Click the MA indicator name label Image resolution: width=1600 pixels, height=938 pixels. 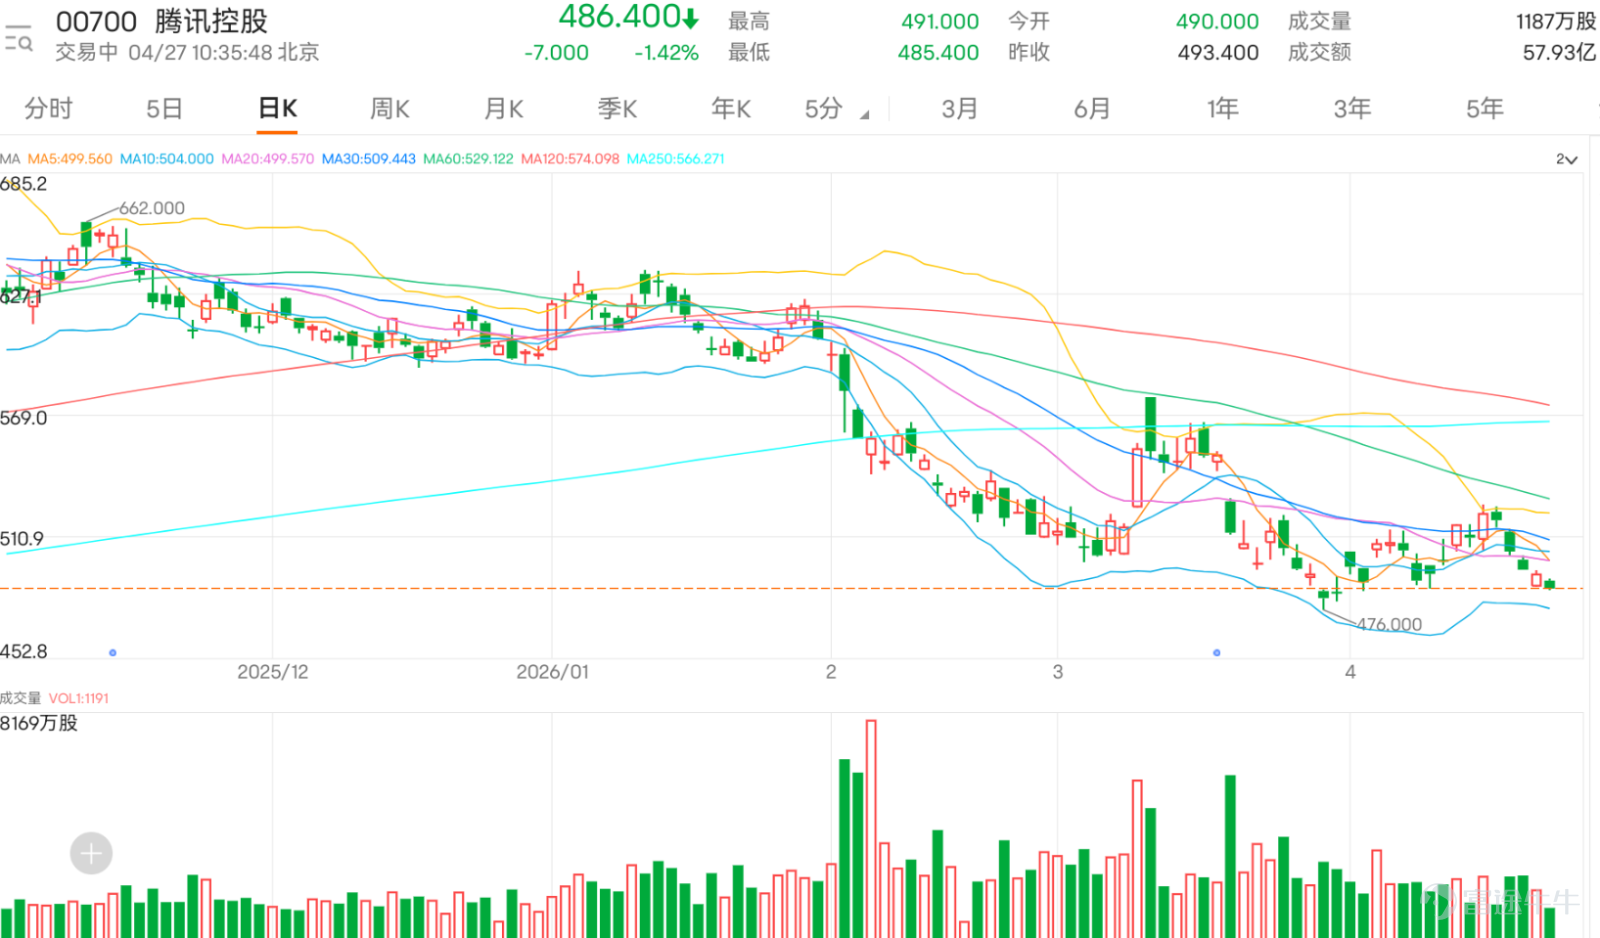[10, 159]
